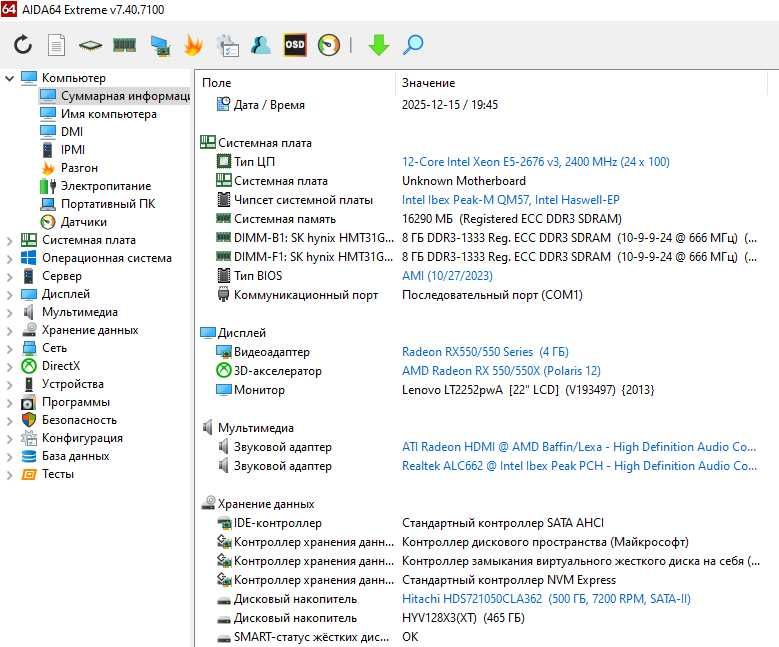Open the IPMI tree item

[64, 150]
